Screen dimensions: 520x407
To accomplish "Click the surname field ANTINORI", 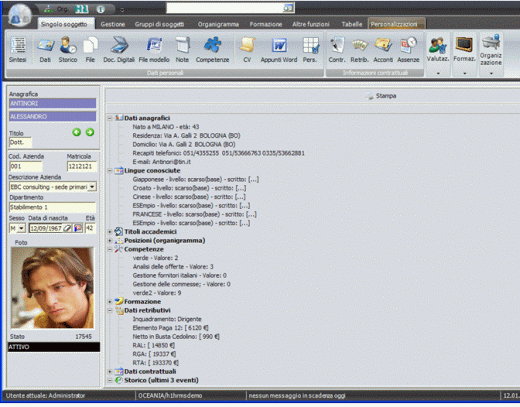I will pyautogui.click(x=52, y=103).
